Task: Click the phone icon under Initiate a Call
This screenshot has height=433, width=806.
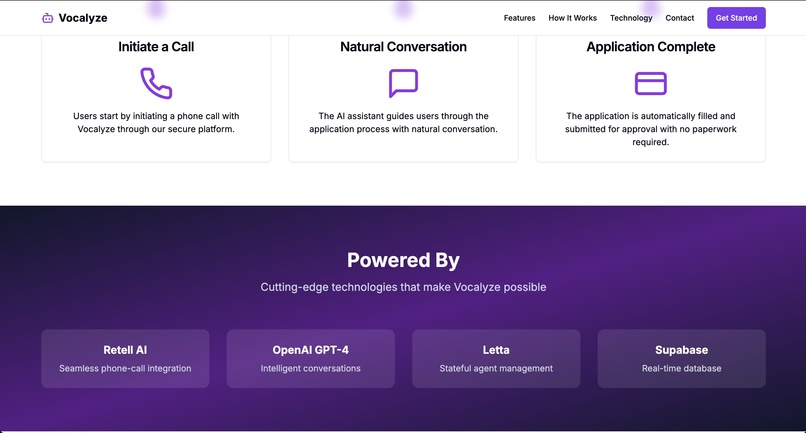Action: click(x=156, y=83)
